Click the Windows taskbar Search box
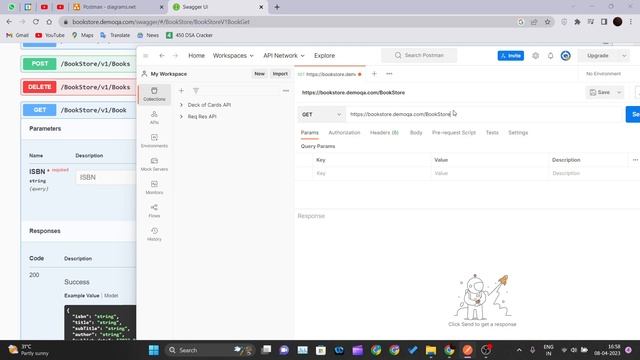The height and width of the screenshot is (360, 640). 209,350
